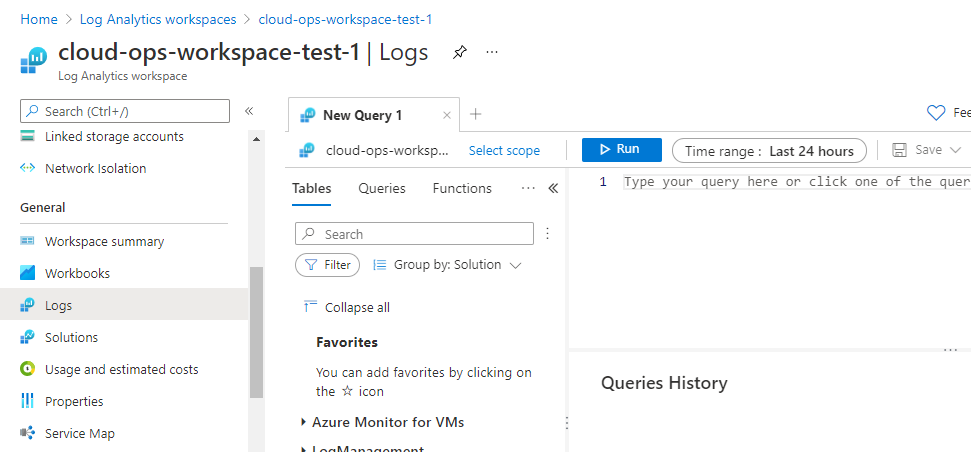
Task: Pin the workspace Logs blade
Action: pyautogui.click(x=459, y=53)
